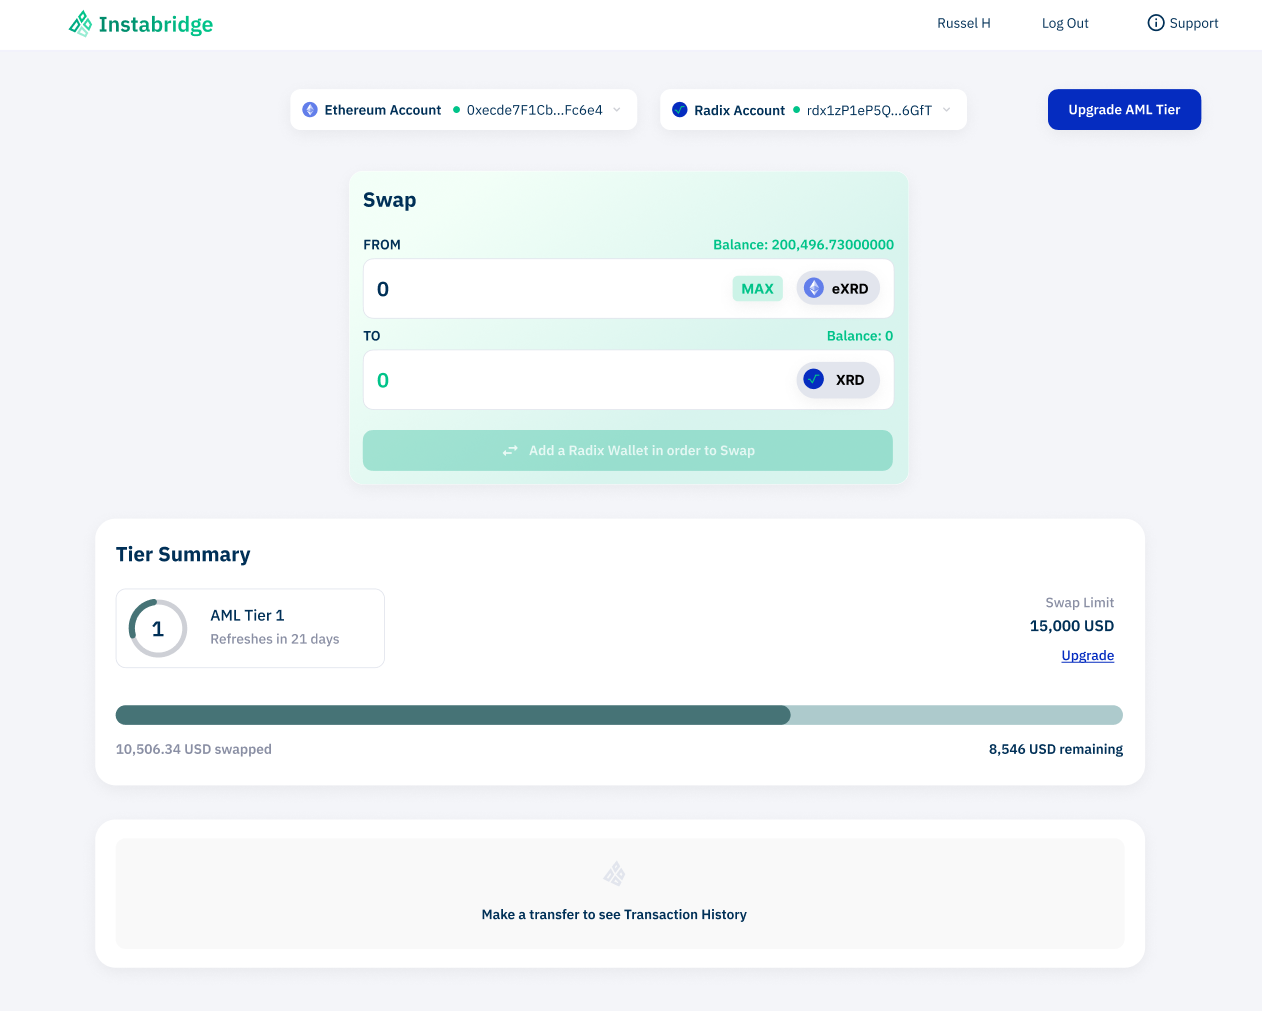Open the XRD token selector
The width and height of the screenshot is (1262, 1011).
(x=838, y=380)
